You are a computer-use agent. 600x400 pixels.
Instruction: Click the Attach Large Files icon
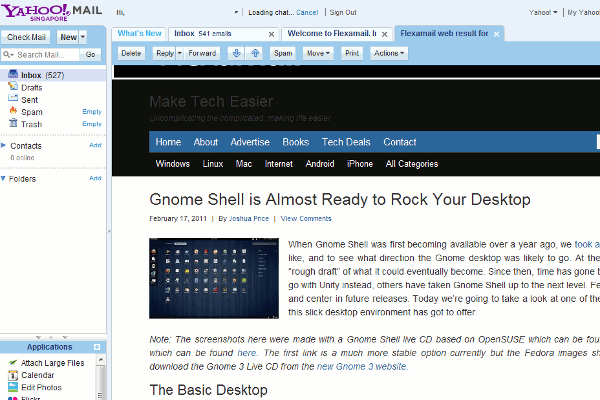click(x=11, y=362)
